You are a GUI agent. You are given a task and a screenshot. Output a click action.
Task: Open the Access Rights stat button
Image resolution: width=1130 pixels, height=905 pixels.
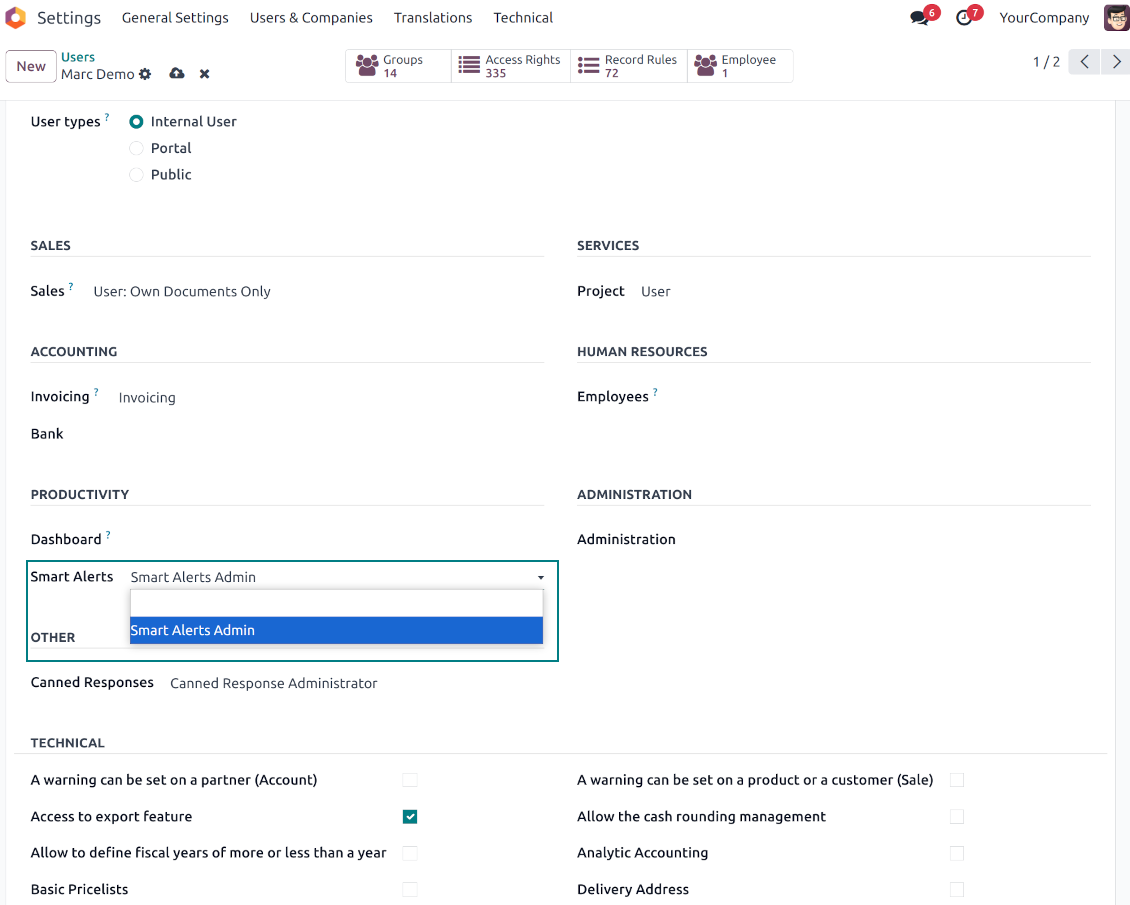[x=510, y=66]
